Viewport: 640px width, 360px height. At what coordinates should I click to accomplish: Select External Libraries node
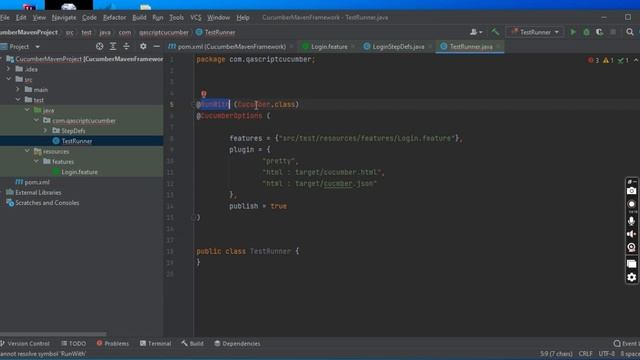(x=38, y=192)
